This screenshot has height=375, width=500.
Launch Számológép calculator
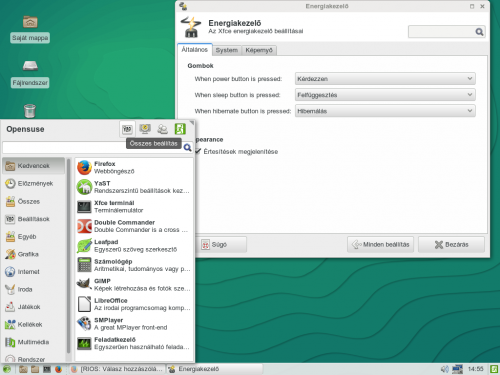coord(134,265)
